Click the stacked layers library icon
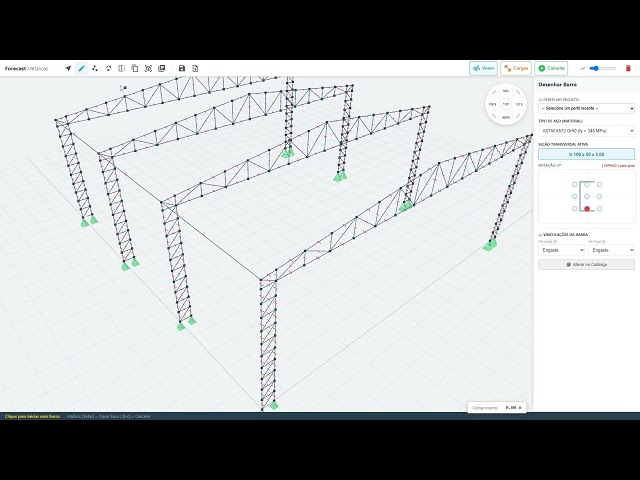 coord(162,68)
